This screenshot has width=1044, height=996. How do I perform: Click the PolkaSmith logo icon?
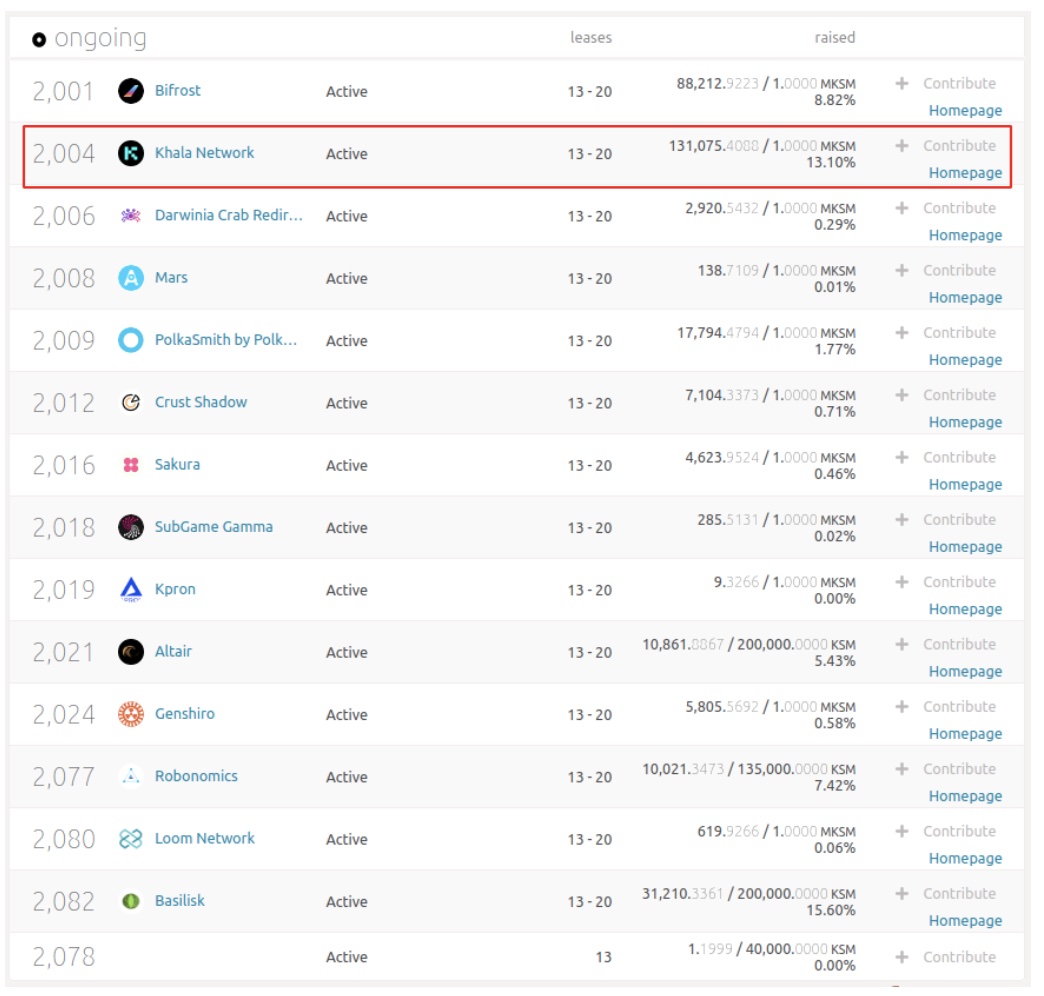pyautogui.click(x=130, y=340)
